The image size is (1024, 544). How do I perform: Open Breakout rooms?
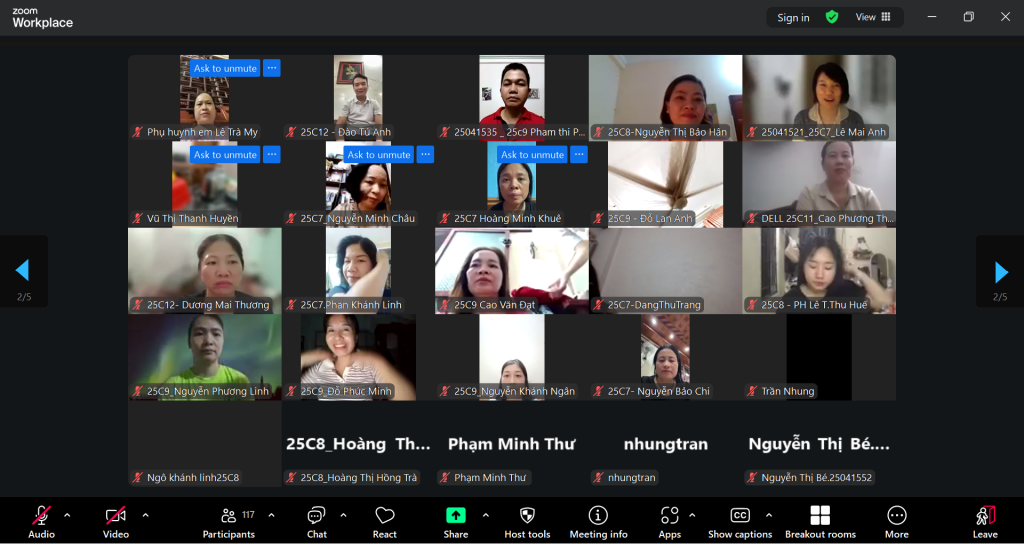click(820, 520)
